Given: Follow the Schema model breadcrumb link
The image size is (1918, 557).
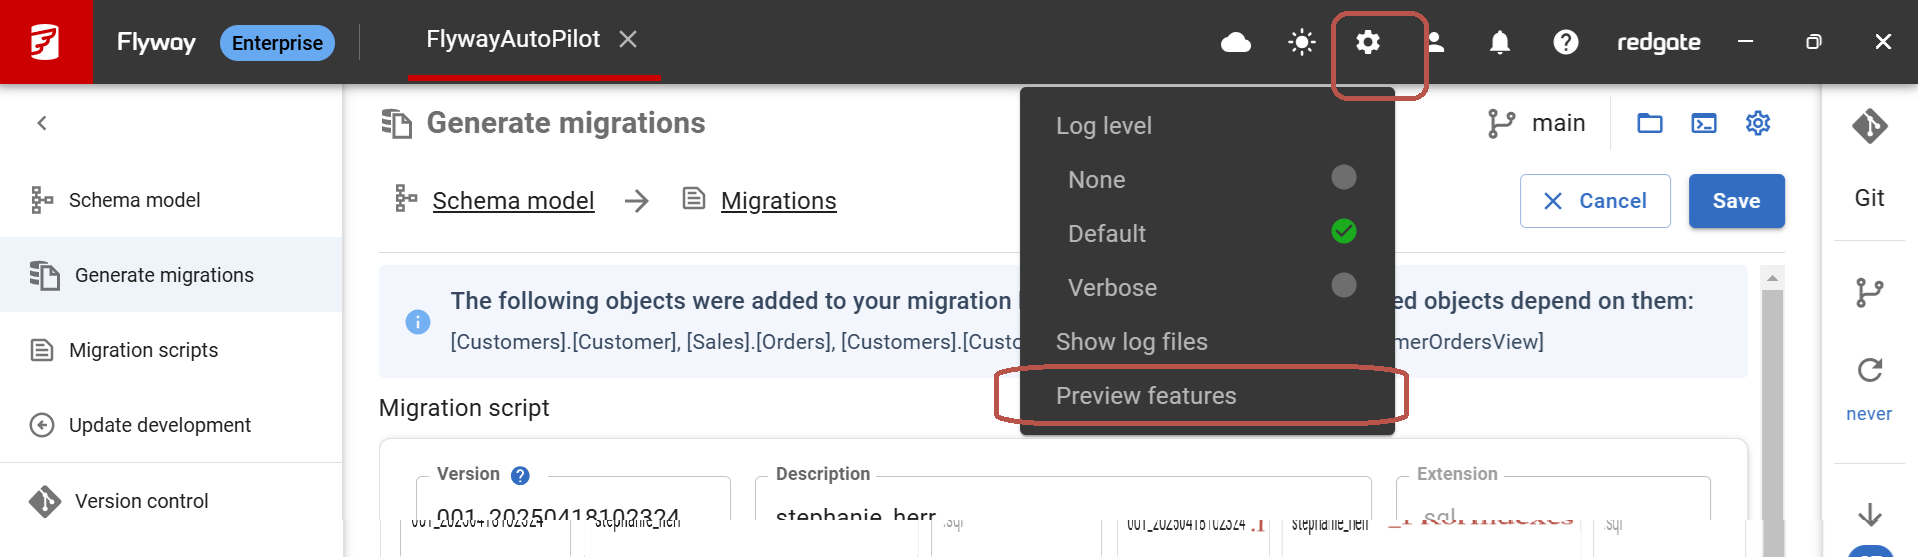Looking at the screenshot, I should [x=513, y=201].
